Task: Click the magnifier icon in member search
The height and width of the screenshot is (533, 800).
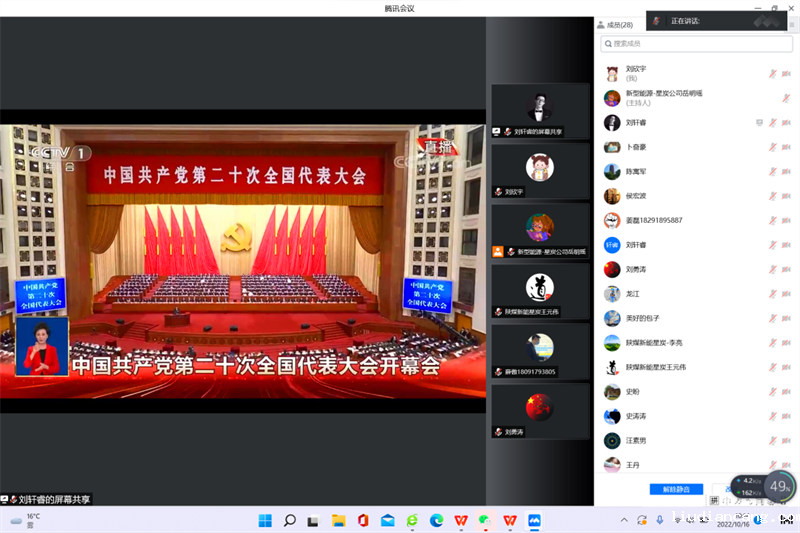Action: (x=607, y=44)
